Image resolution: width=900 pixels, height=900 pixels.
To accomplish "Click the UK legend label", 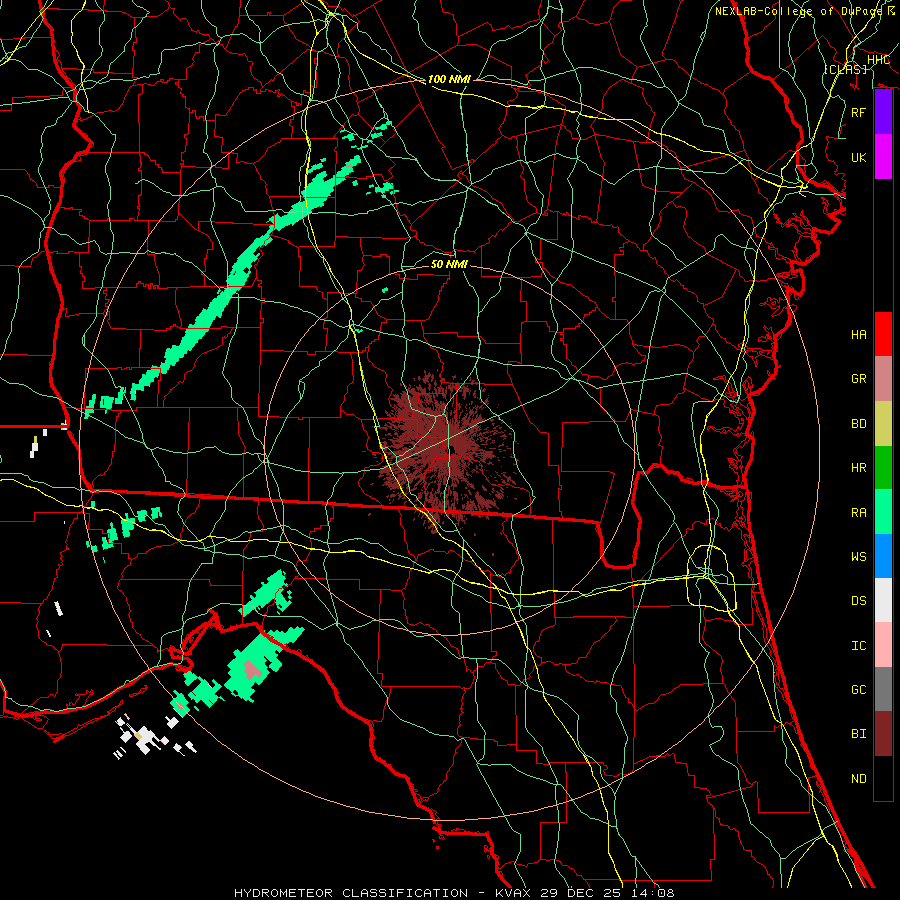I will point(859,157).
